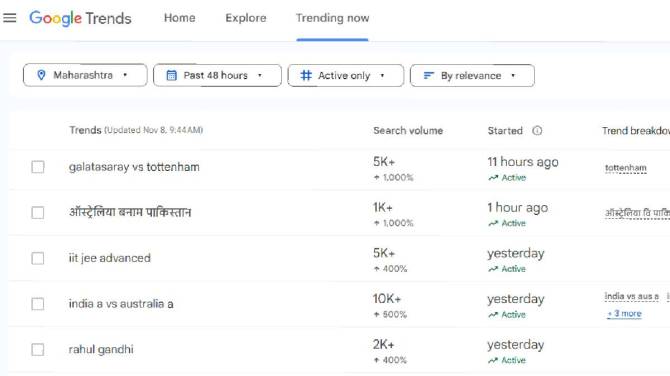Click the Trends column header

[85, 130]
